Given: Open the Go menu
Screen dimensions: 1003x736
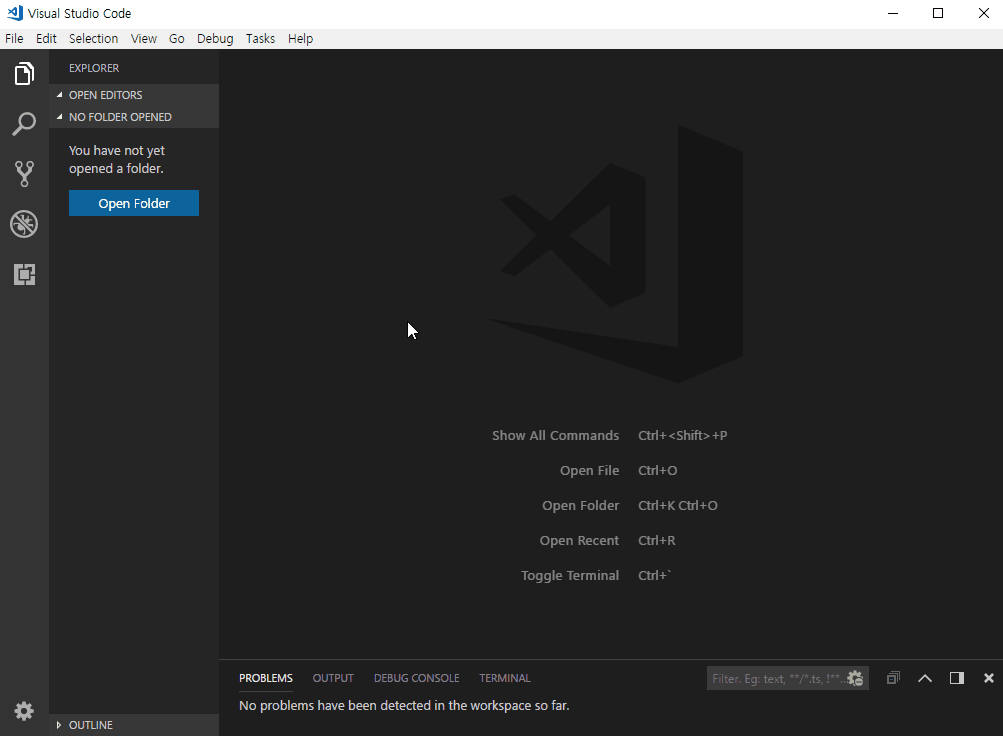Looking at the screenshot, I should pyautogui.click(x=177, y=38).
